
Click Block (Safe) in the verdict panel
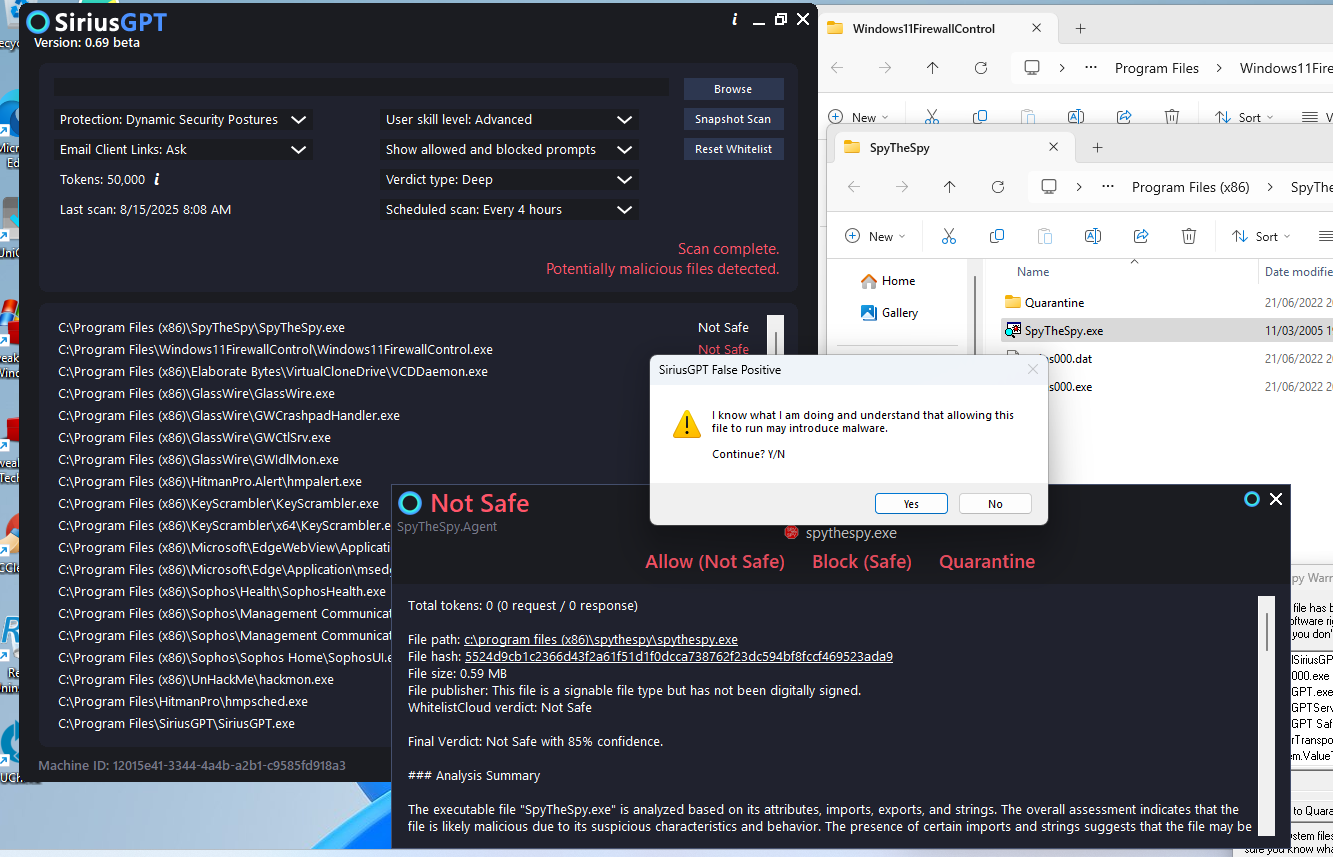(862, 562)
